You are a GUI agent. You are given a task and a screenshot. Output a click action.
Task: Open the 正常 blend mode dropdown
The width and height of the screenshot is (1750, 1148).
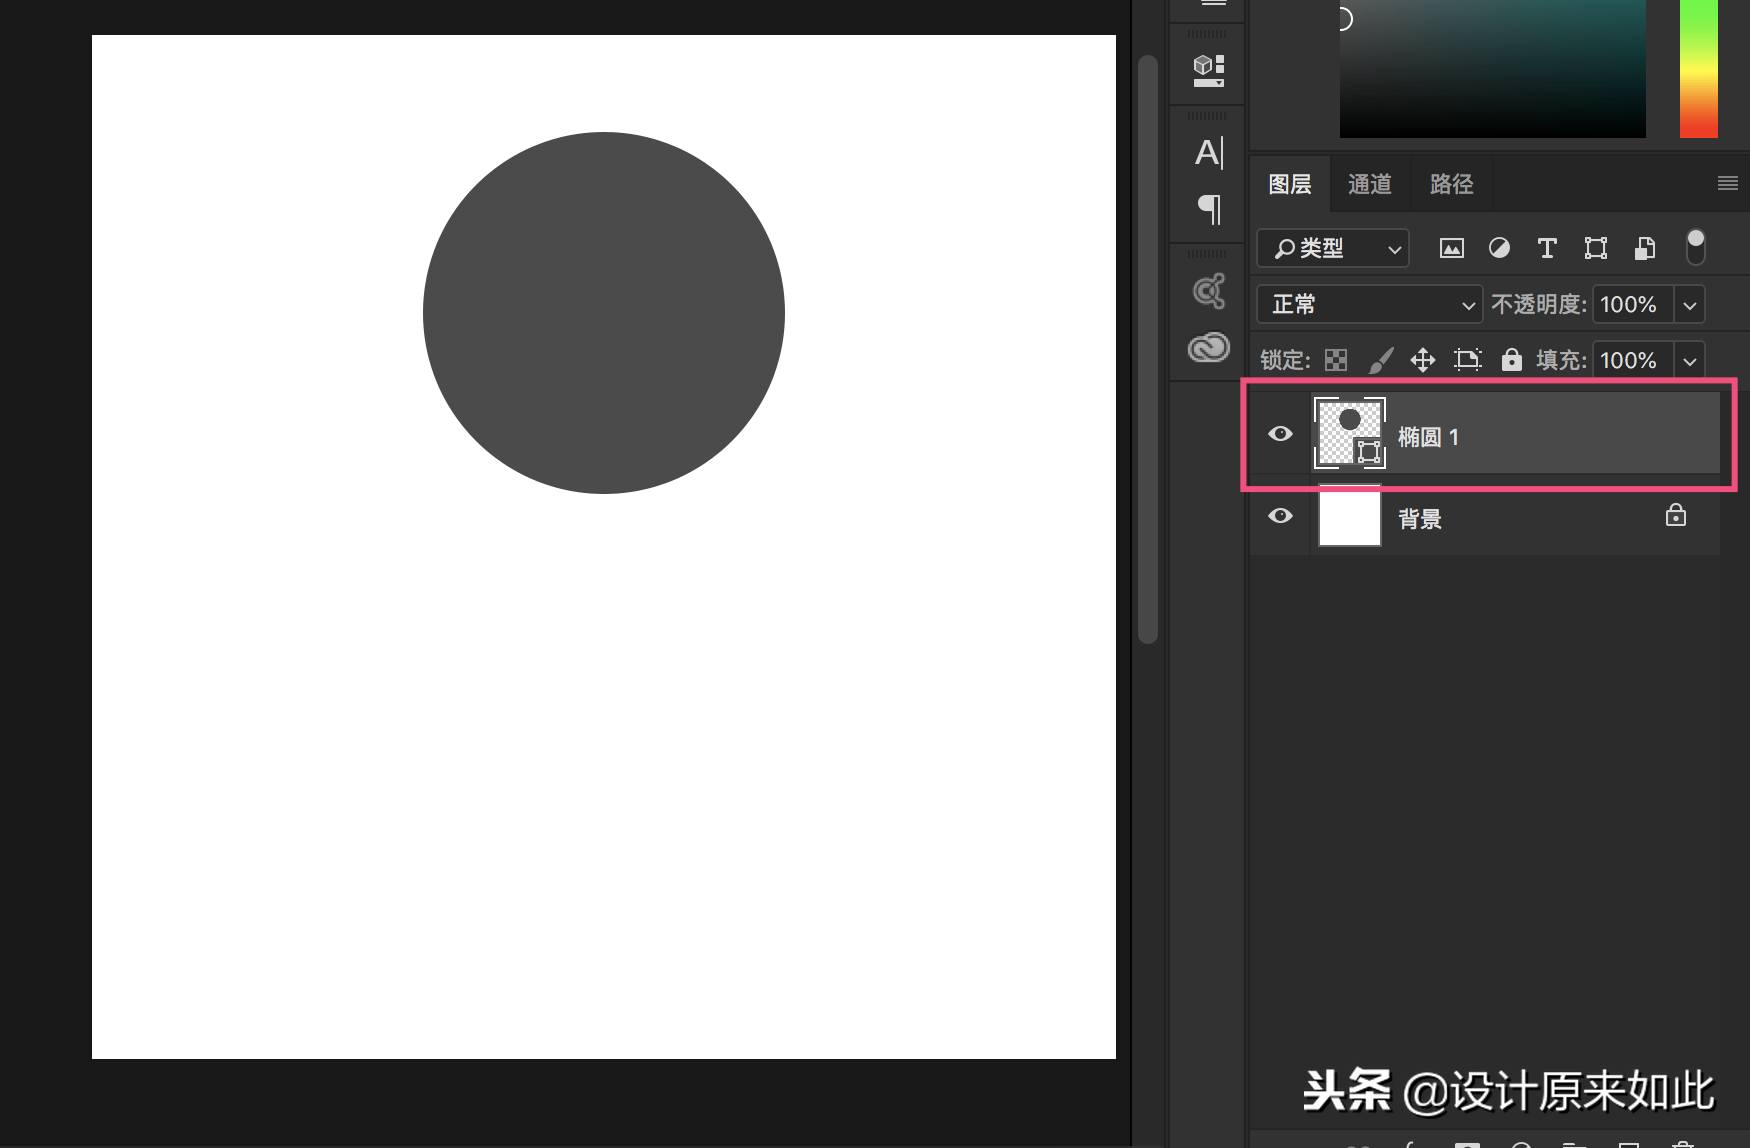(x=1368, y=304)
